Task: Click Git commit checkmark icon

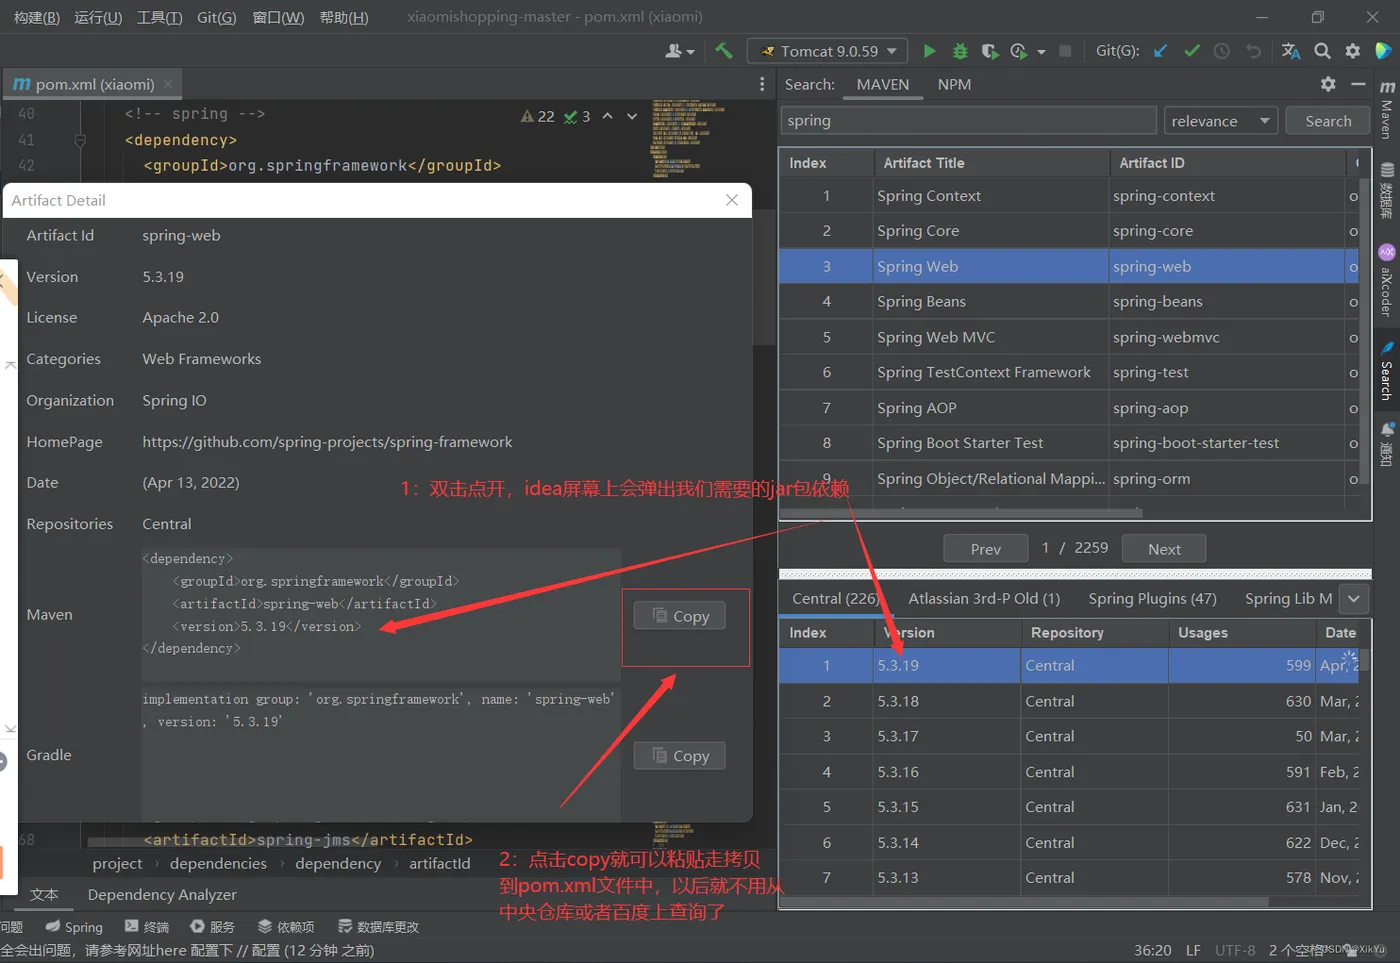Action: 1191,51
